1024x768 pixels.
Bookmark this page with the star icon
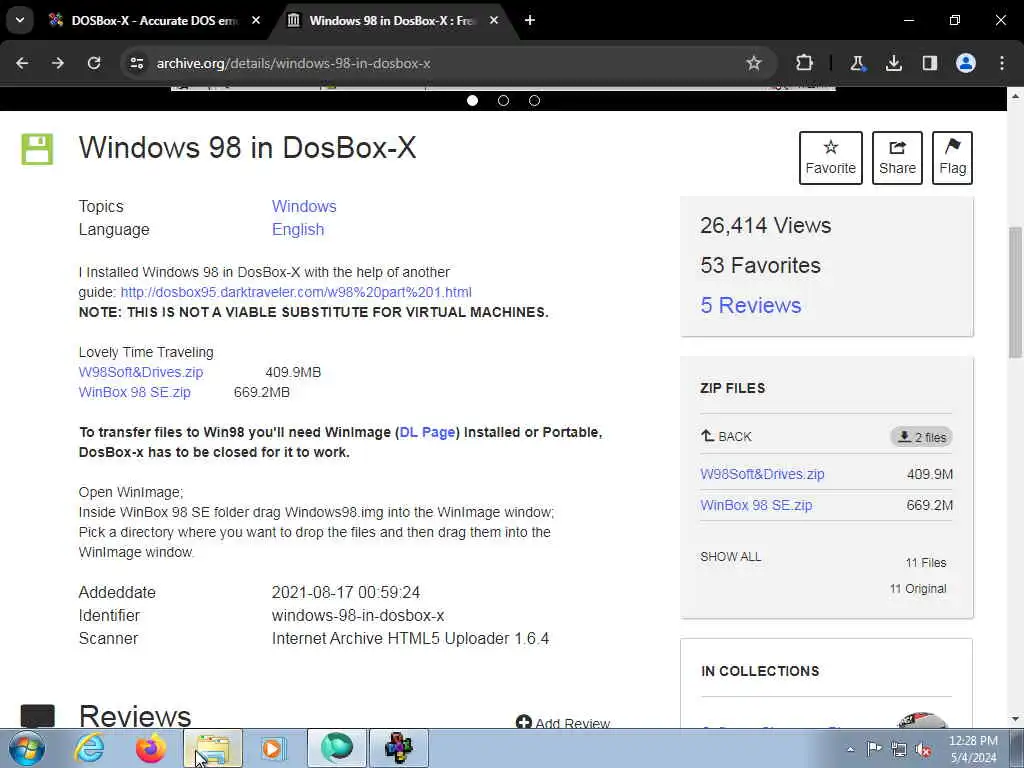click(754, 63)
